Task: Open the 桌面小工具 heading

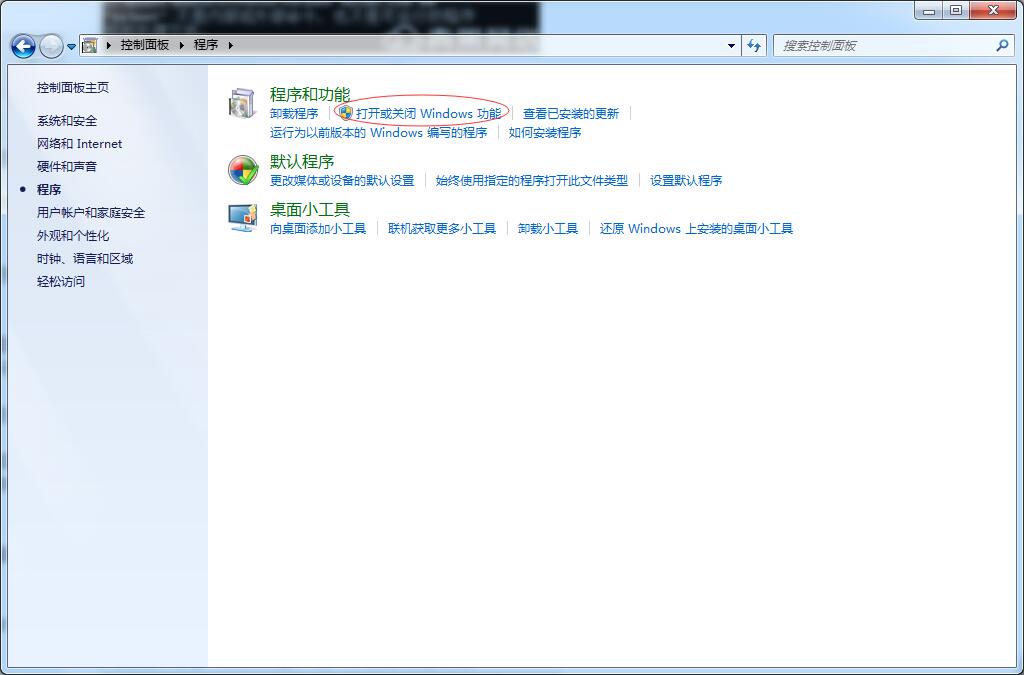Action: [x=310, y=210]
